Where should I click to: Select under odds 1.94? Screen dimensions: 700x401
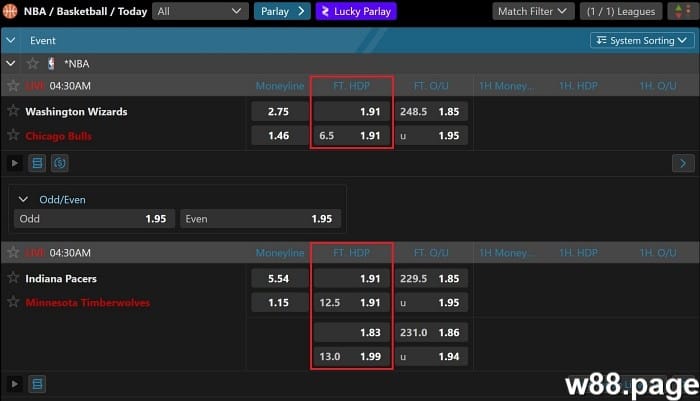coord(431,357)
